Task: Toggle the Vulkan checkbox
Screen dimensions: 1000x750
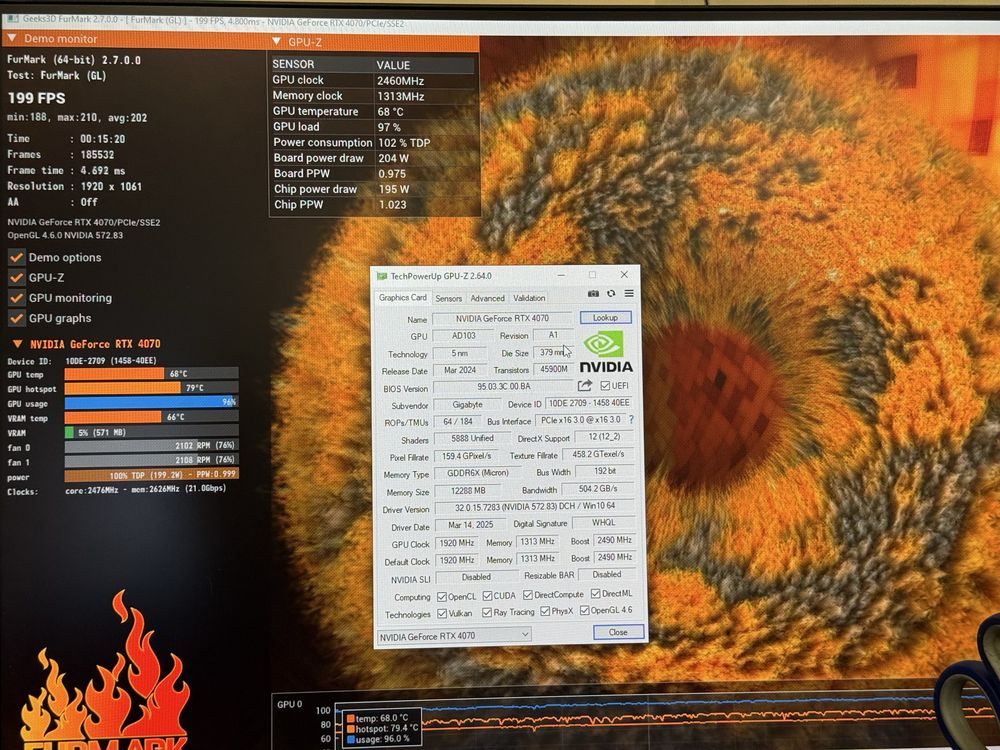Action: [442, 614]
